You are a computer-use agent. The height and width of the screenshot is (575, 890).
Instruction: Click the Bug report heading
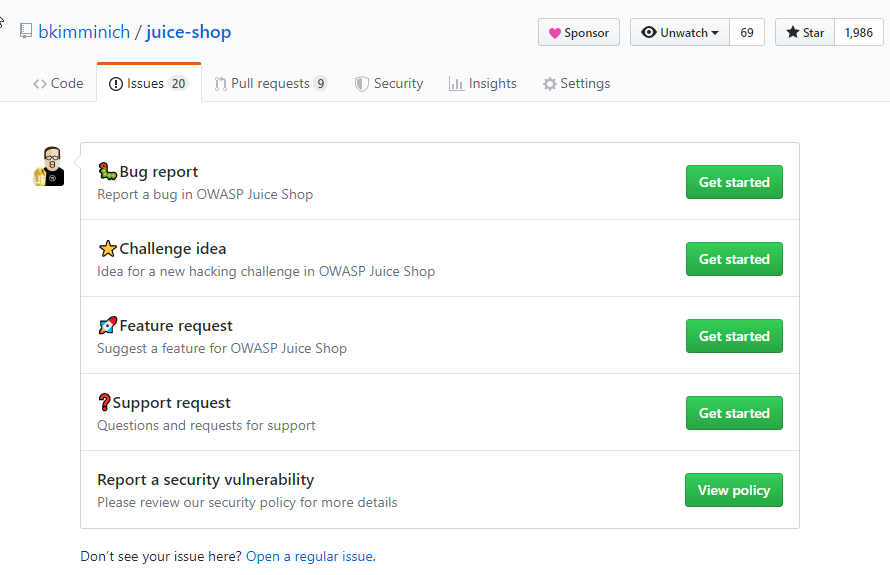click(159, 171)
